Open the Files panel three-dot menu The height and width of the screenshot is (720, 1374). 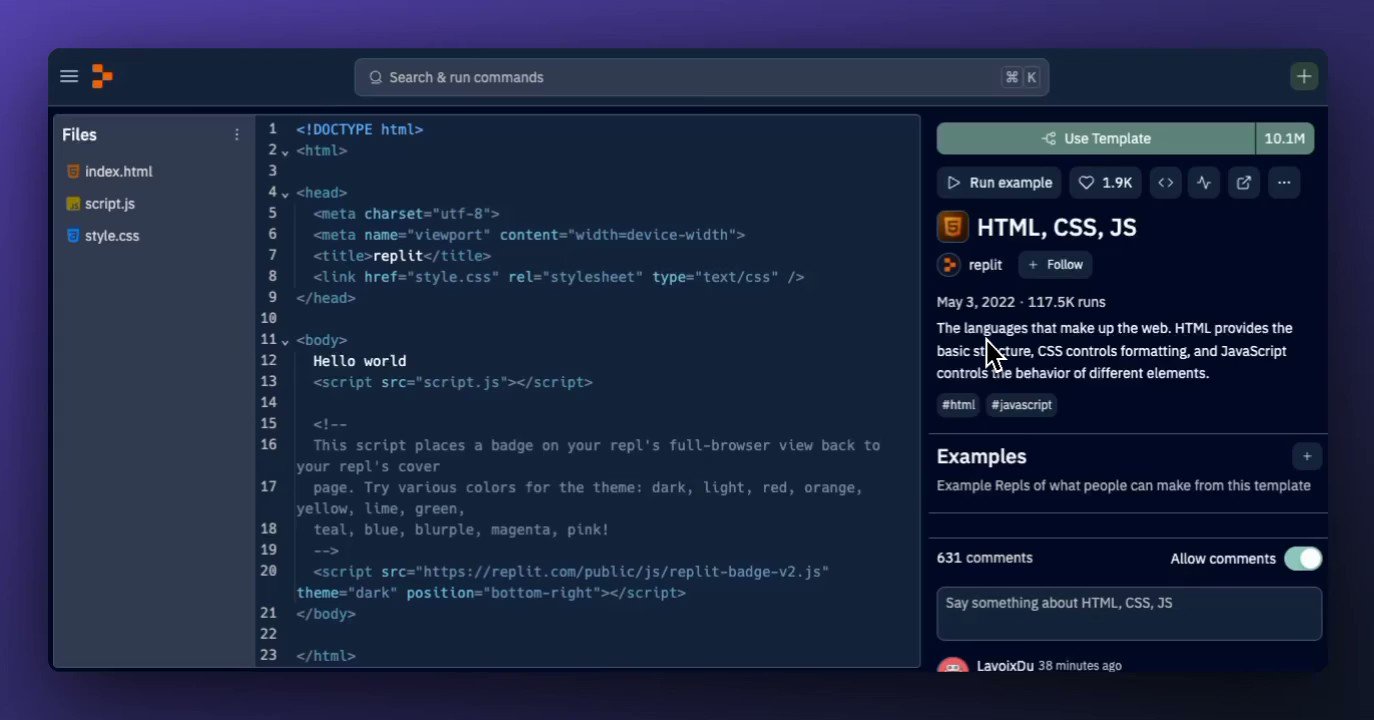point(237,135)
